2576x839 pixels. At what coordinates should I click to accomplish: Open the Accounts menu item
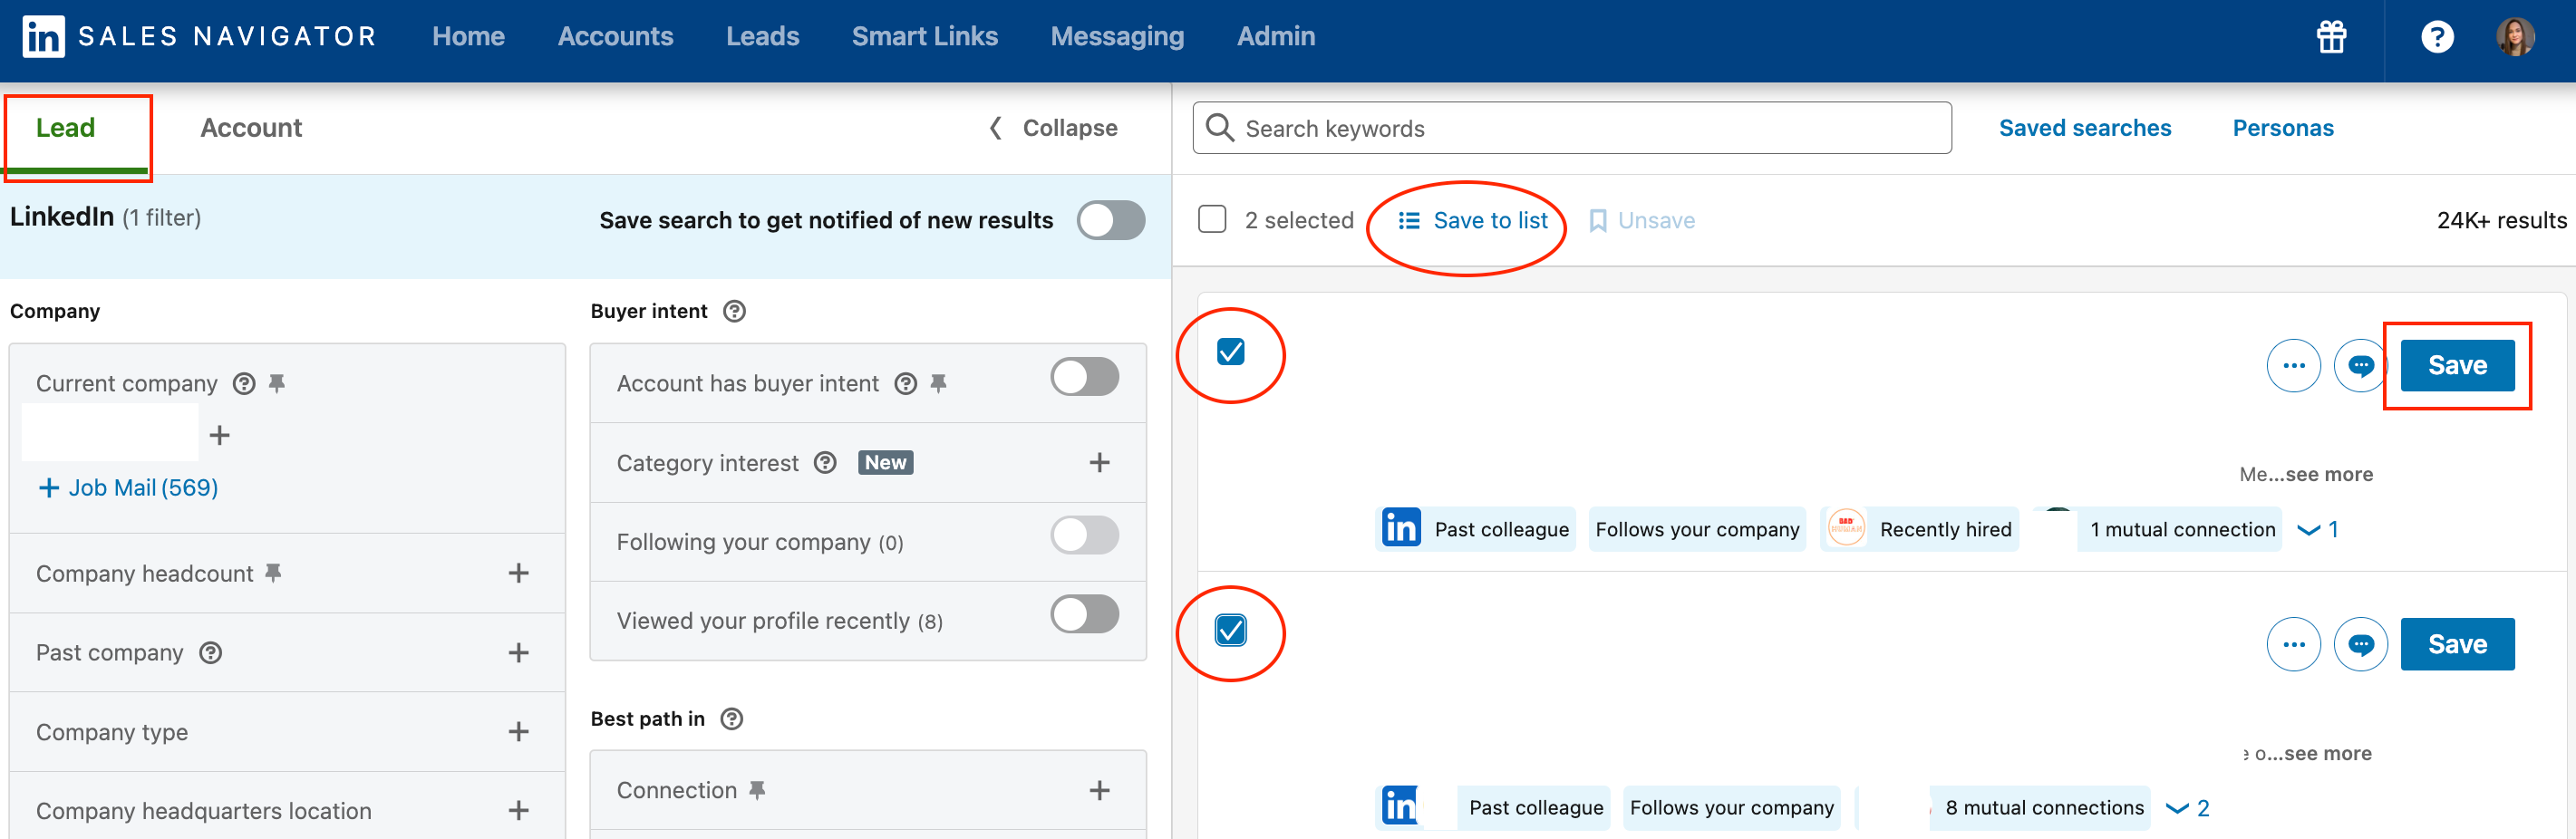[615, 37]
